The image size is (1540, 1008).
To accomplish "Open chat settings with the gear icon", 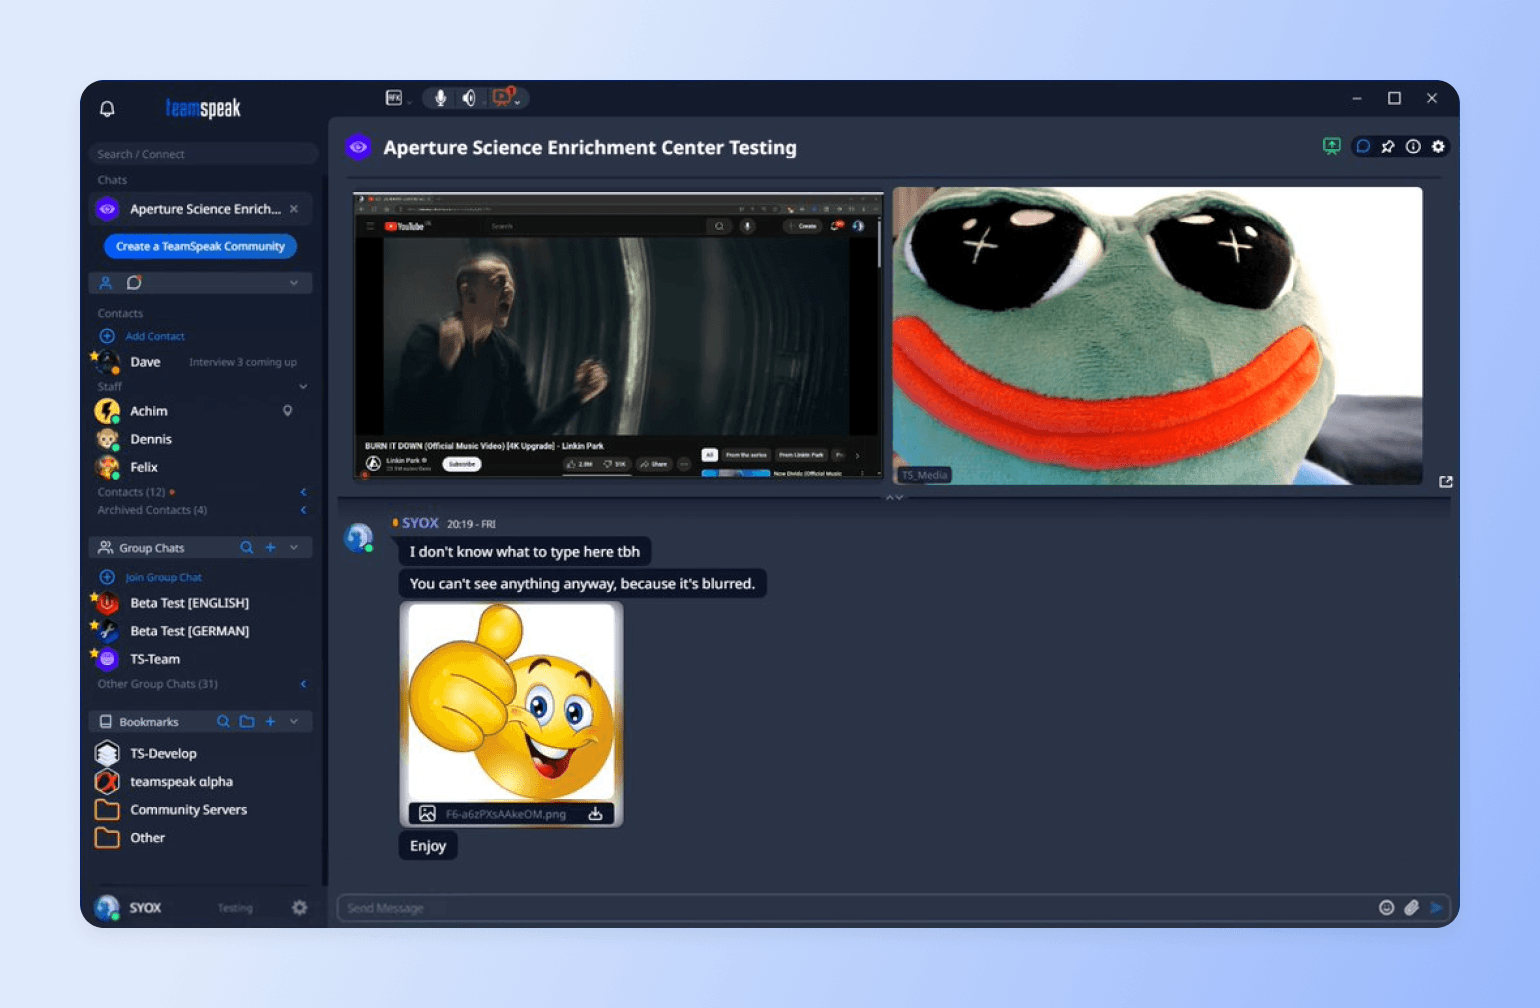I will pyautogui.click(x=1438, y=146).
